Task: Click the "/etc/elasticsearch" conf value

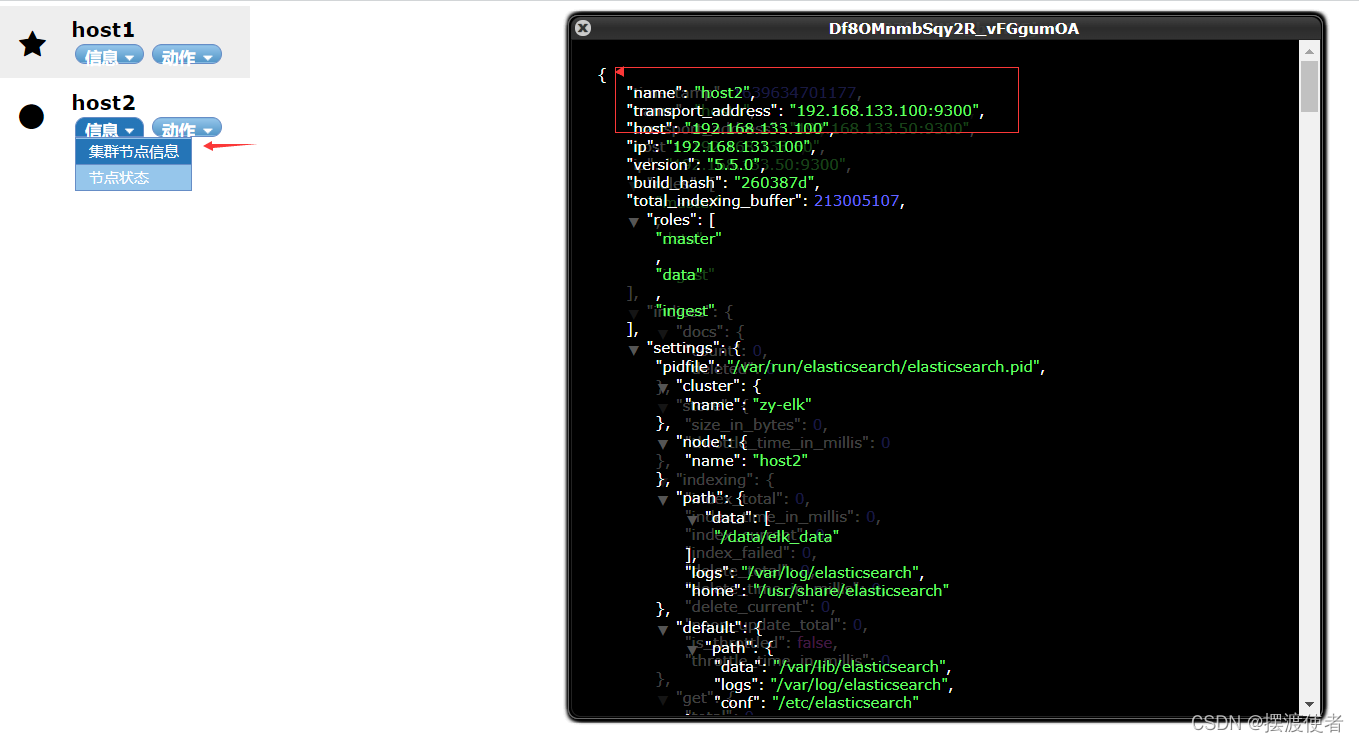Action: [x=845, y=703]
